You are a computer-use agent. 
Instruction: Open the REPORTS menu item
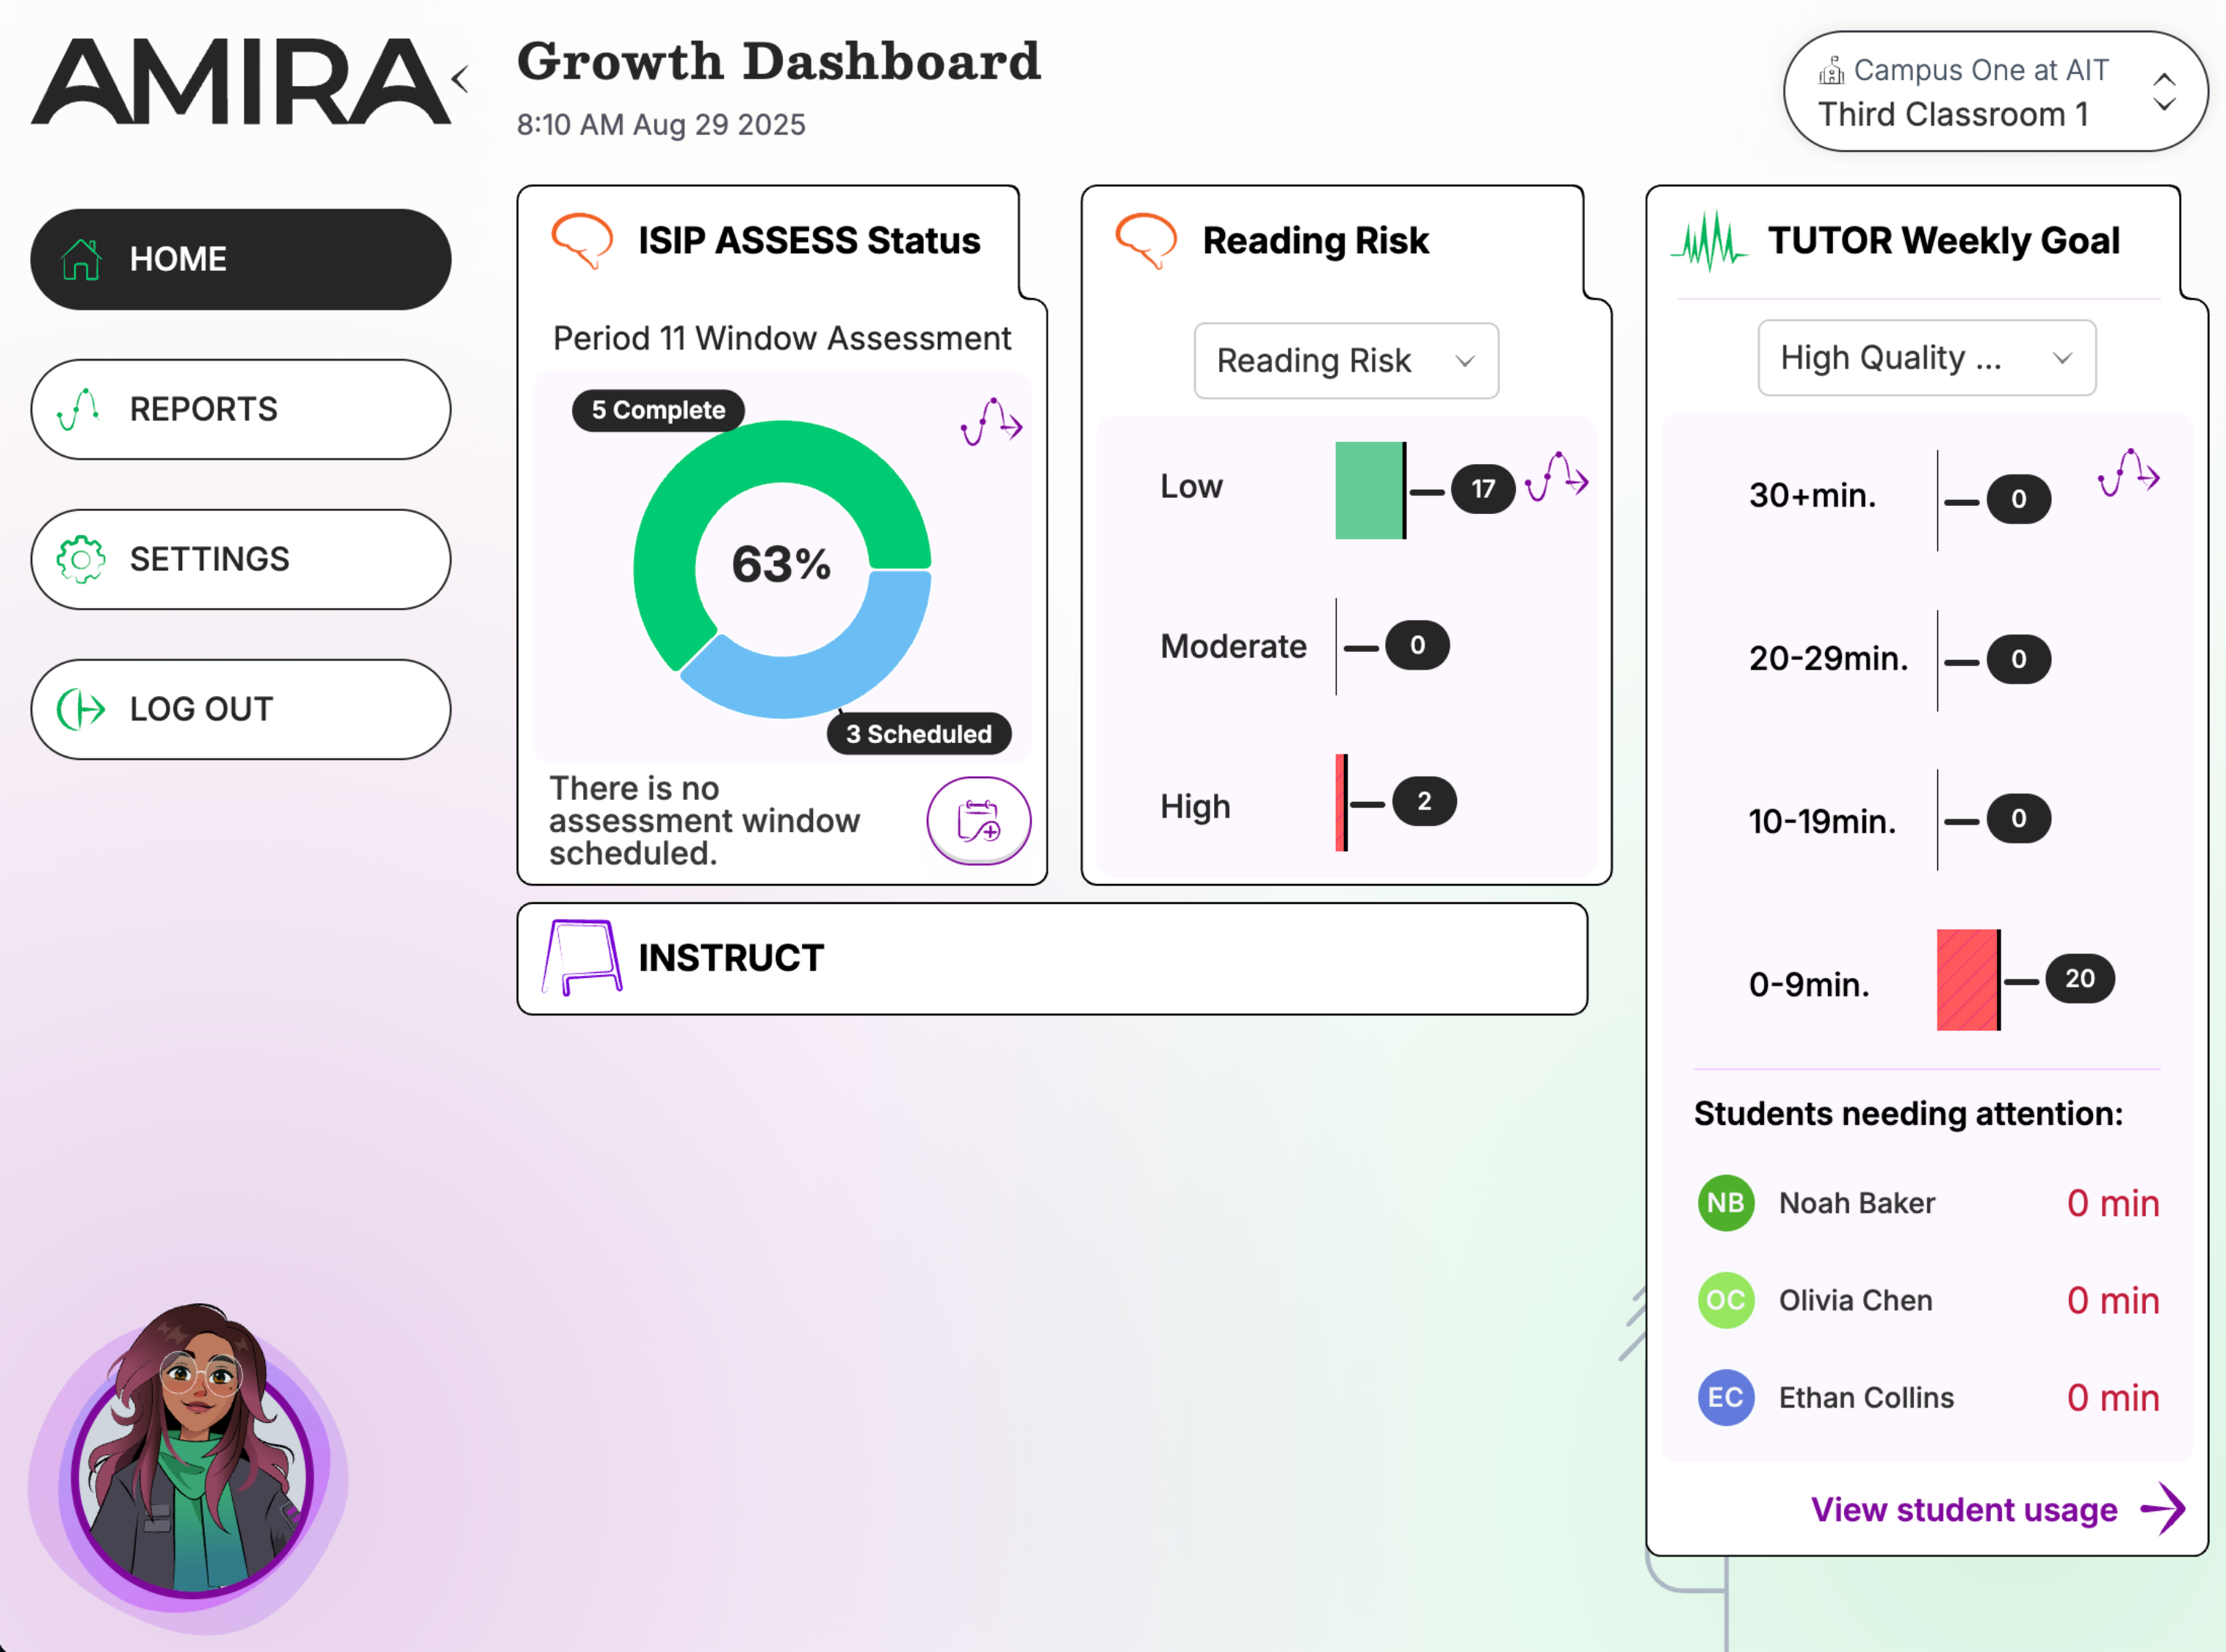click(241, 409)
